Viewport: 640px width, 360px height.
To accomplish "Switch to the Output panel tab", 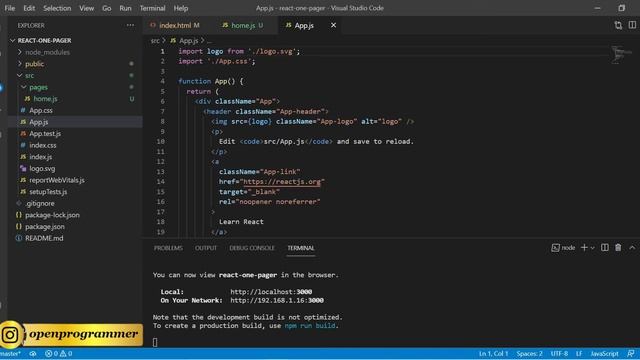I will (x=206, y=248).
